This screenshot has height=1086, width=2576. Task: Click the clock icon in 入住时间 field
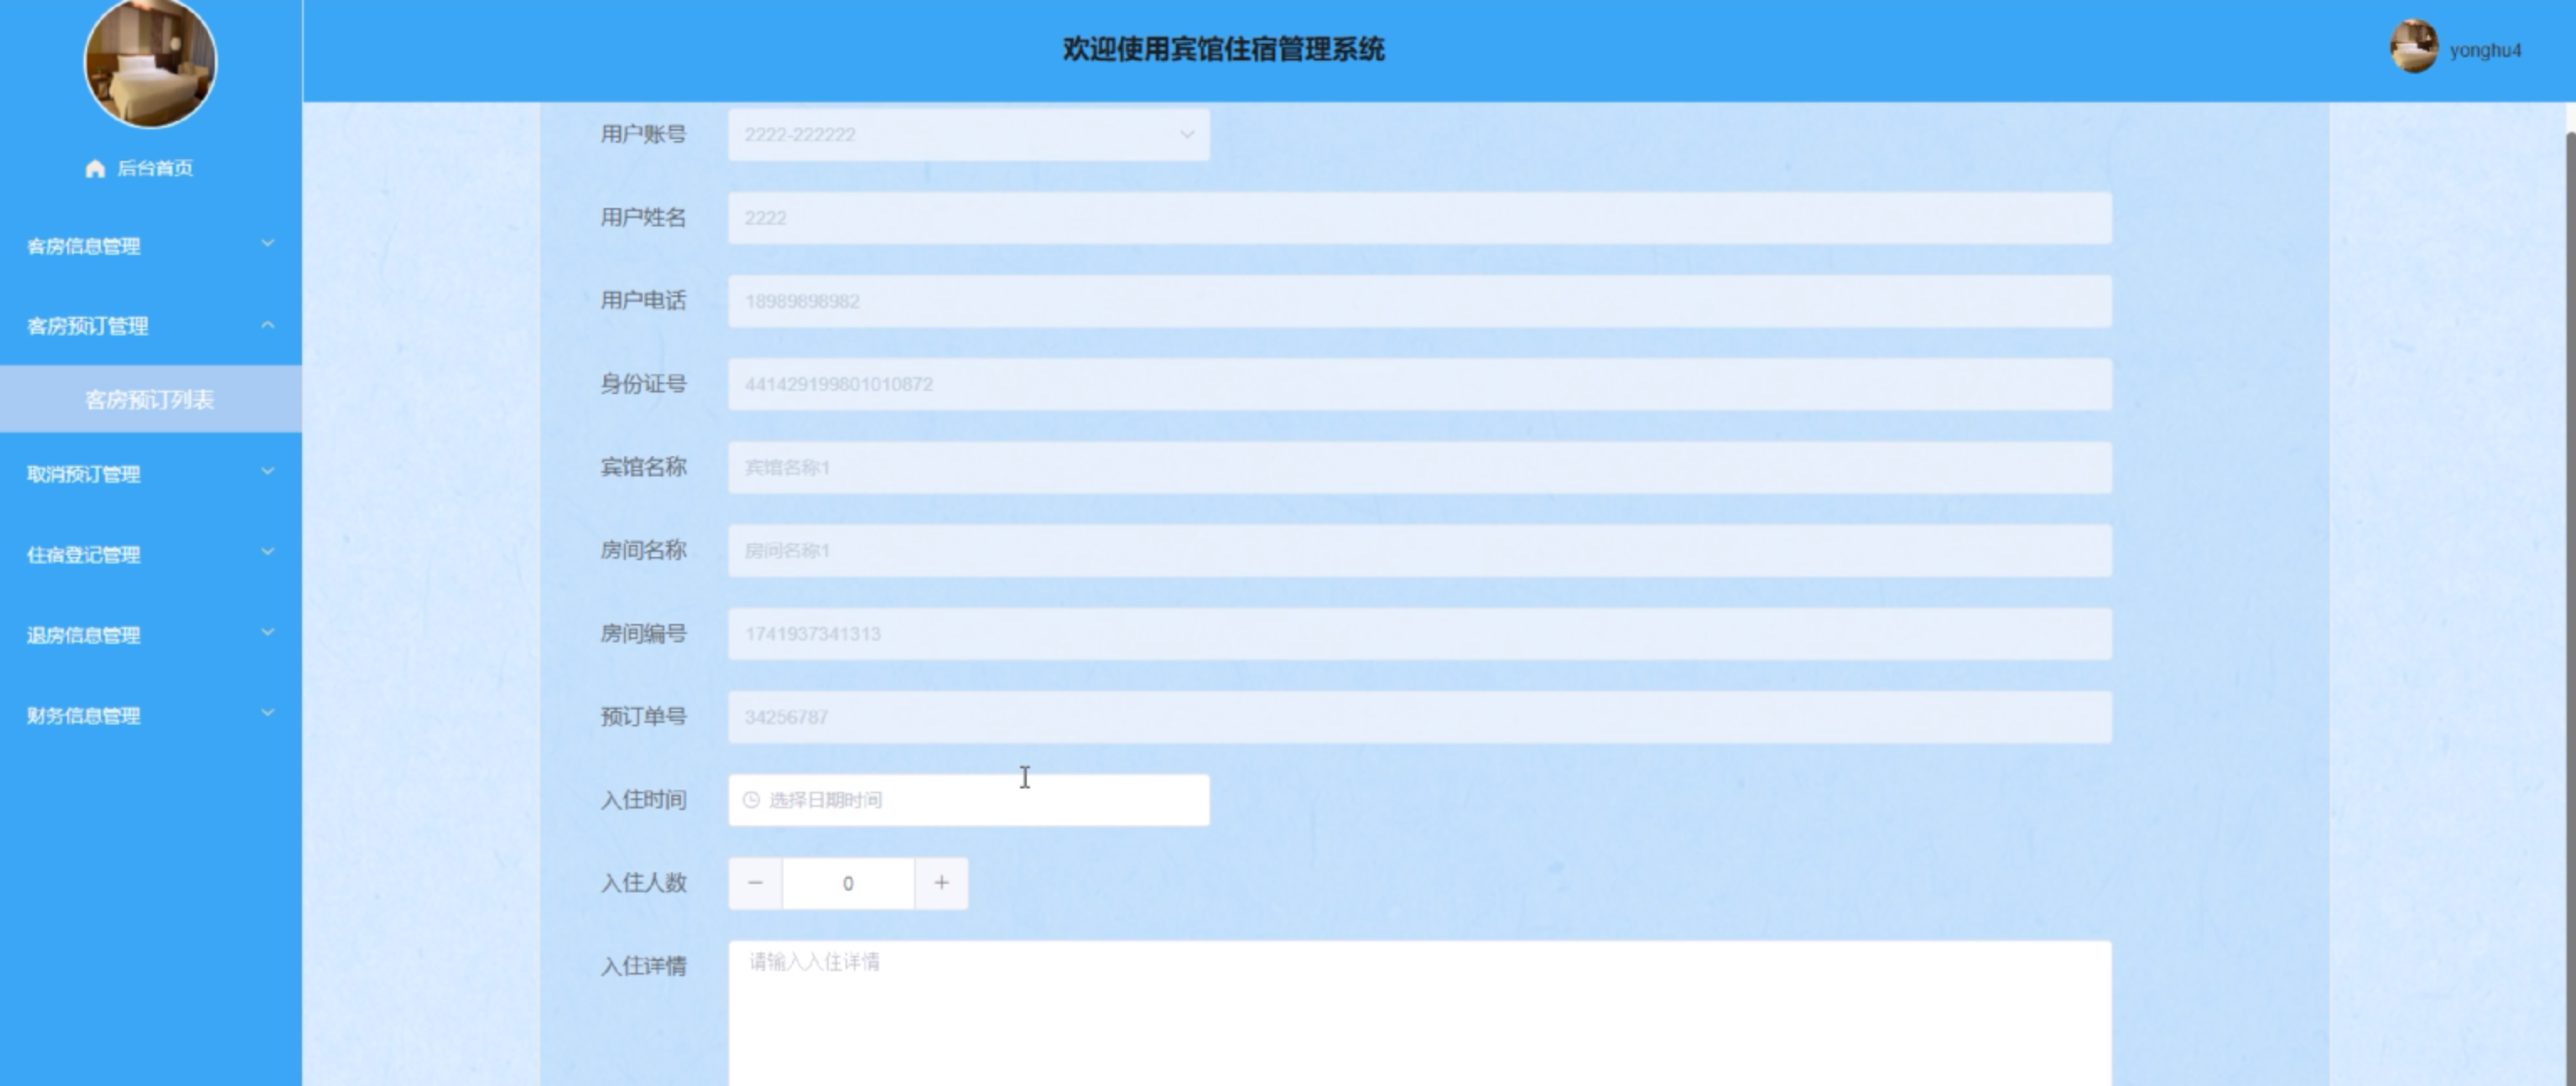pos(751,800)
